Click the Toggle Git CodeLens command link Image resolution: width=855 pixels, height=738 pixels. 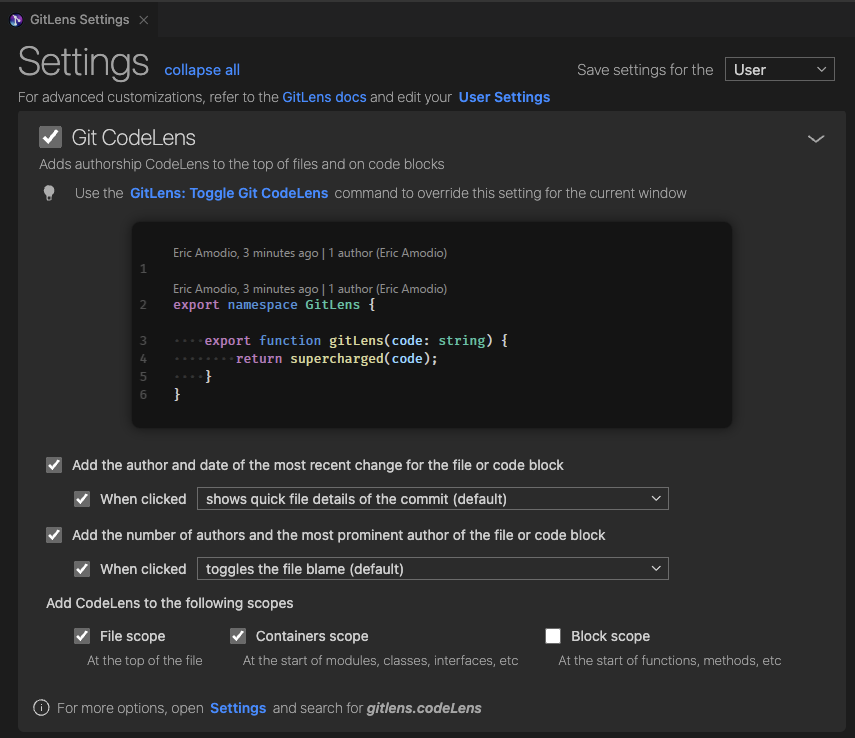[x=229, y=193]
